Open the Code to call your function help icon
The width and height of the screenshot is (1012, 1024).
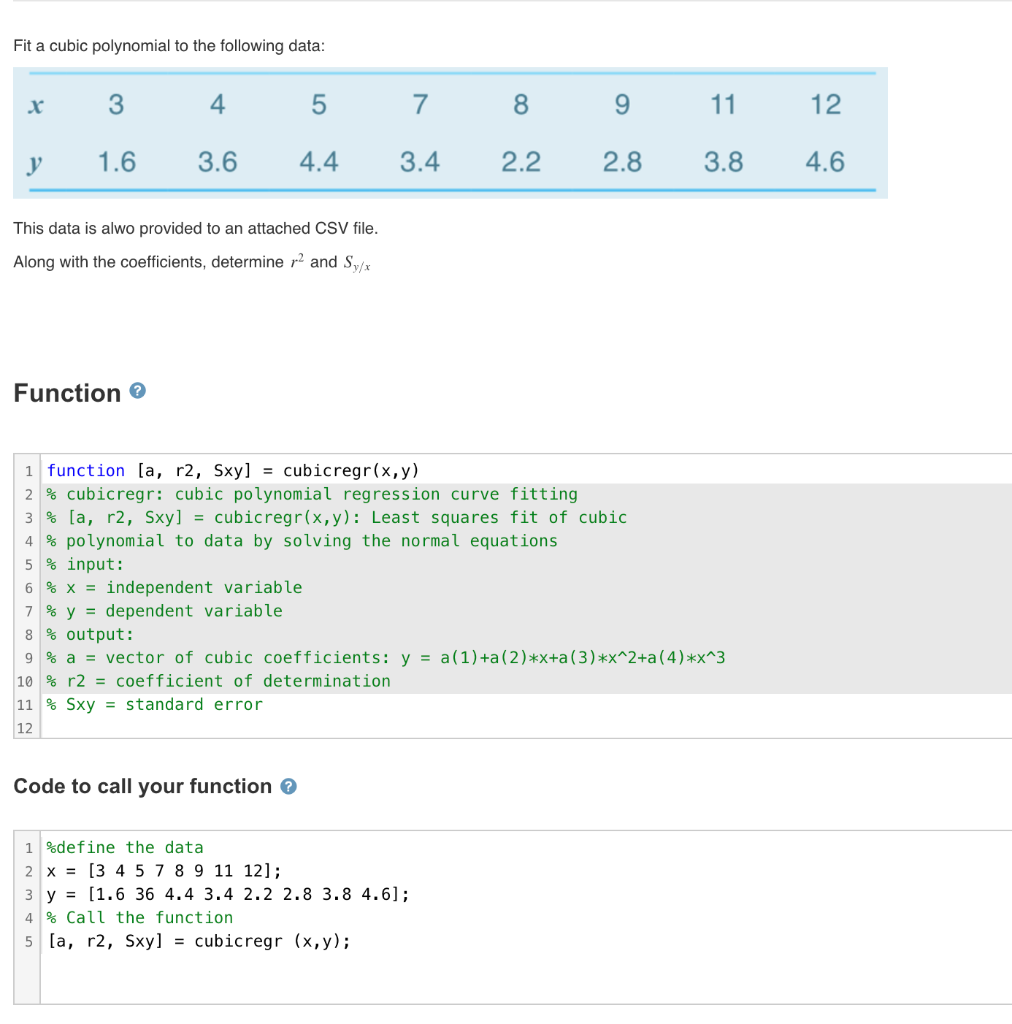(x=289, y=787)
